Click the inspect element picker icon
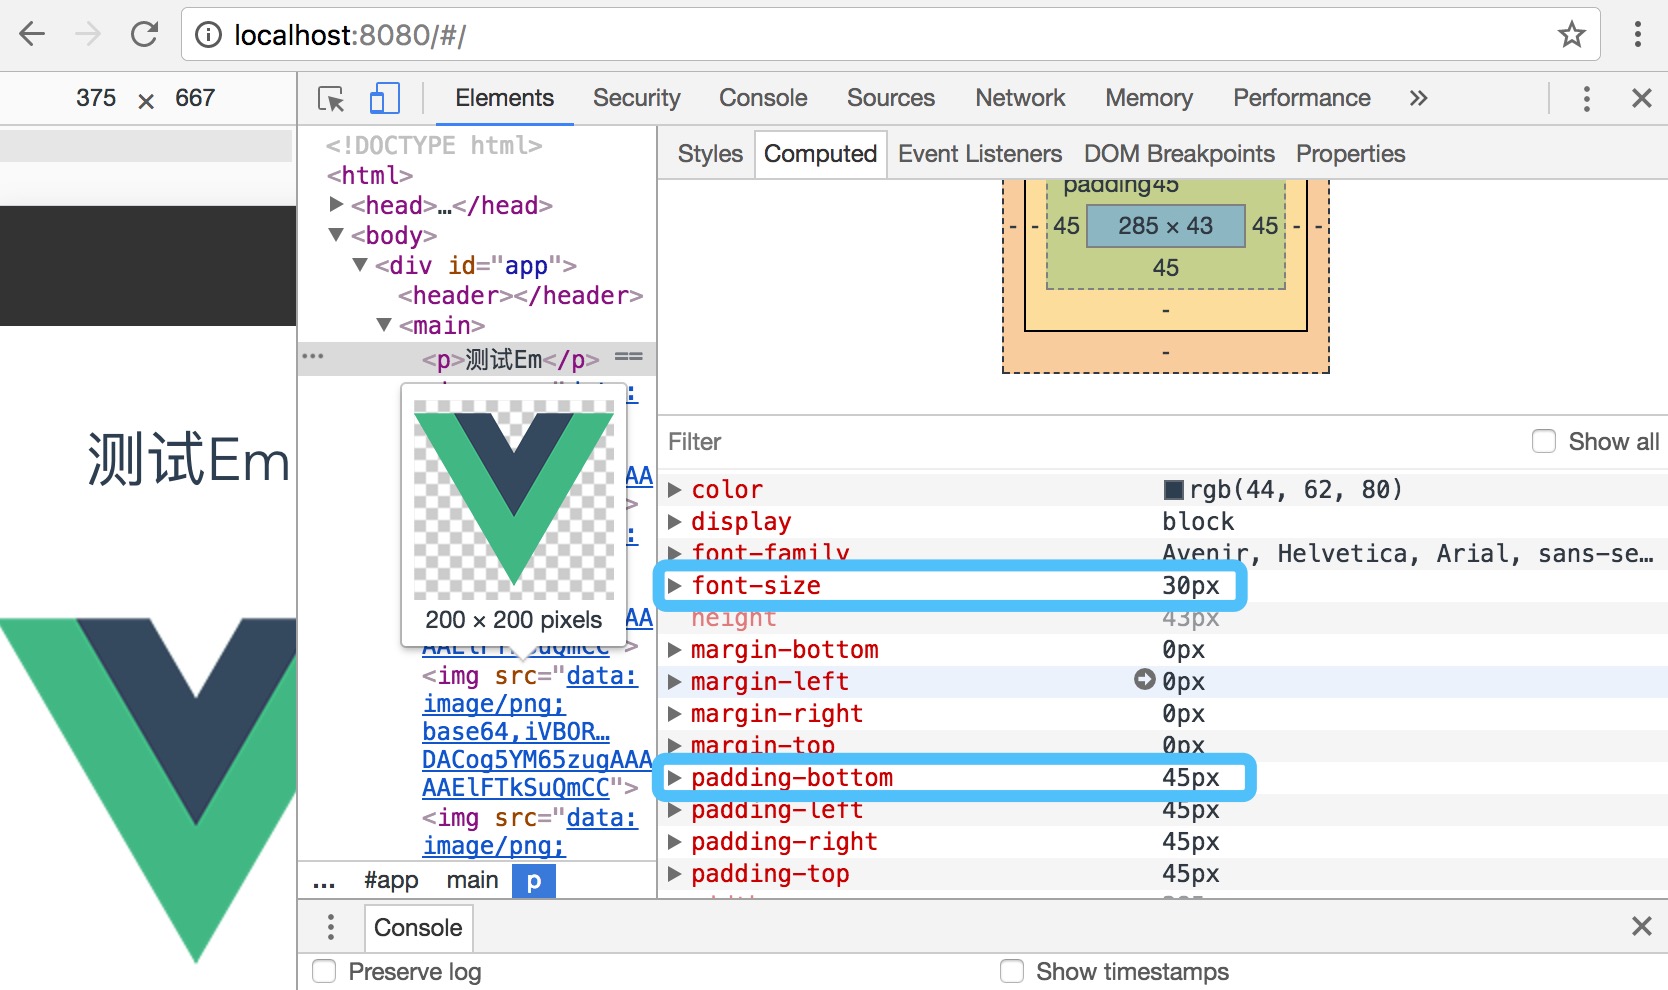 (x=331, y=99)
